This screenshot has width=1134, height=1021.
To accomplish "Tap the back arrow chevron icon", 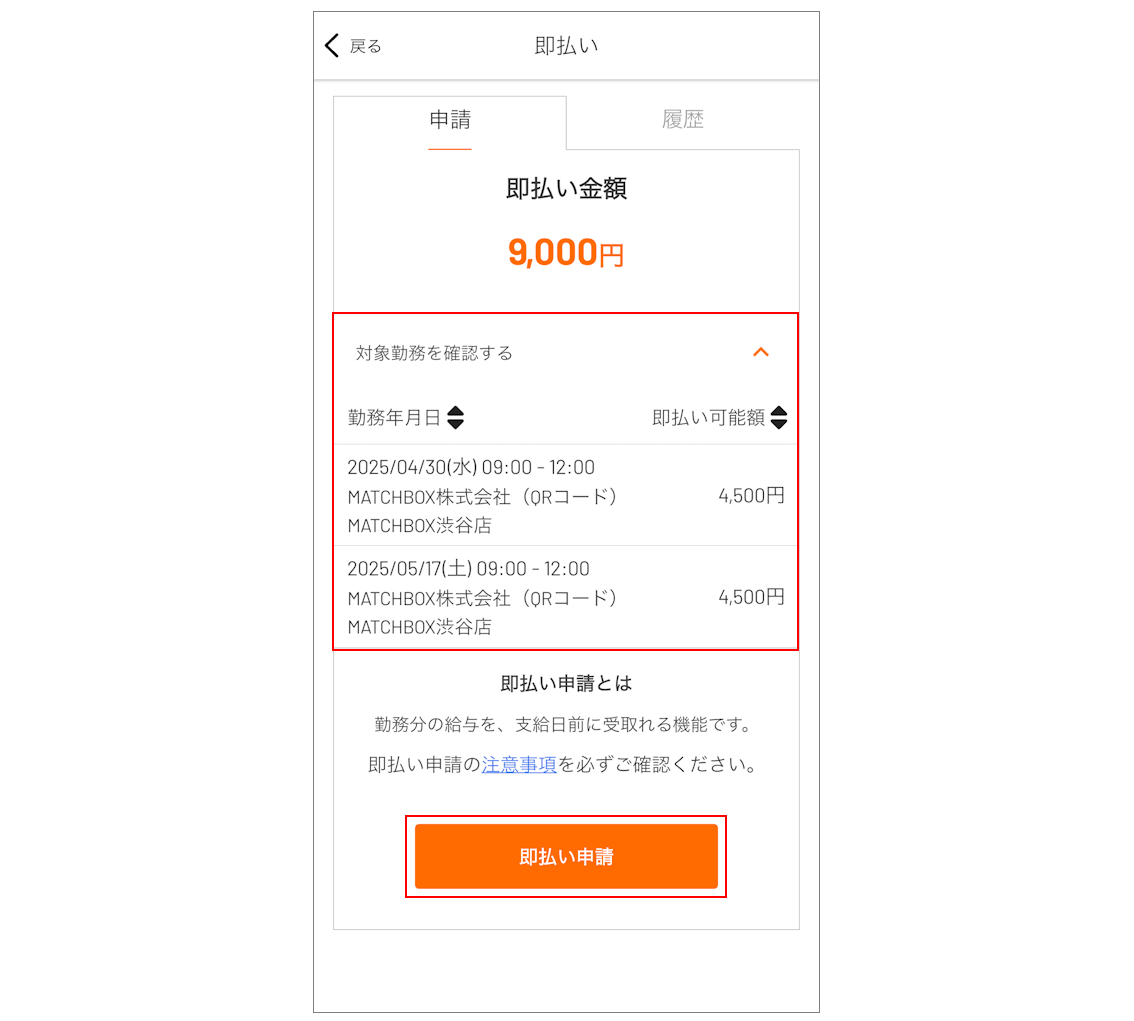I will click(x=332, y=46).
